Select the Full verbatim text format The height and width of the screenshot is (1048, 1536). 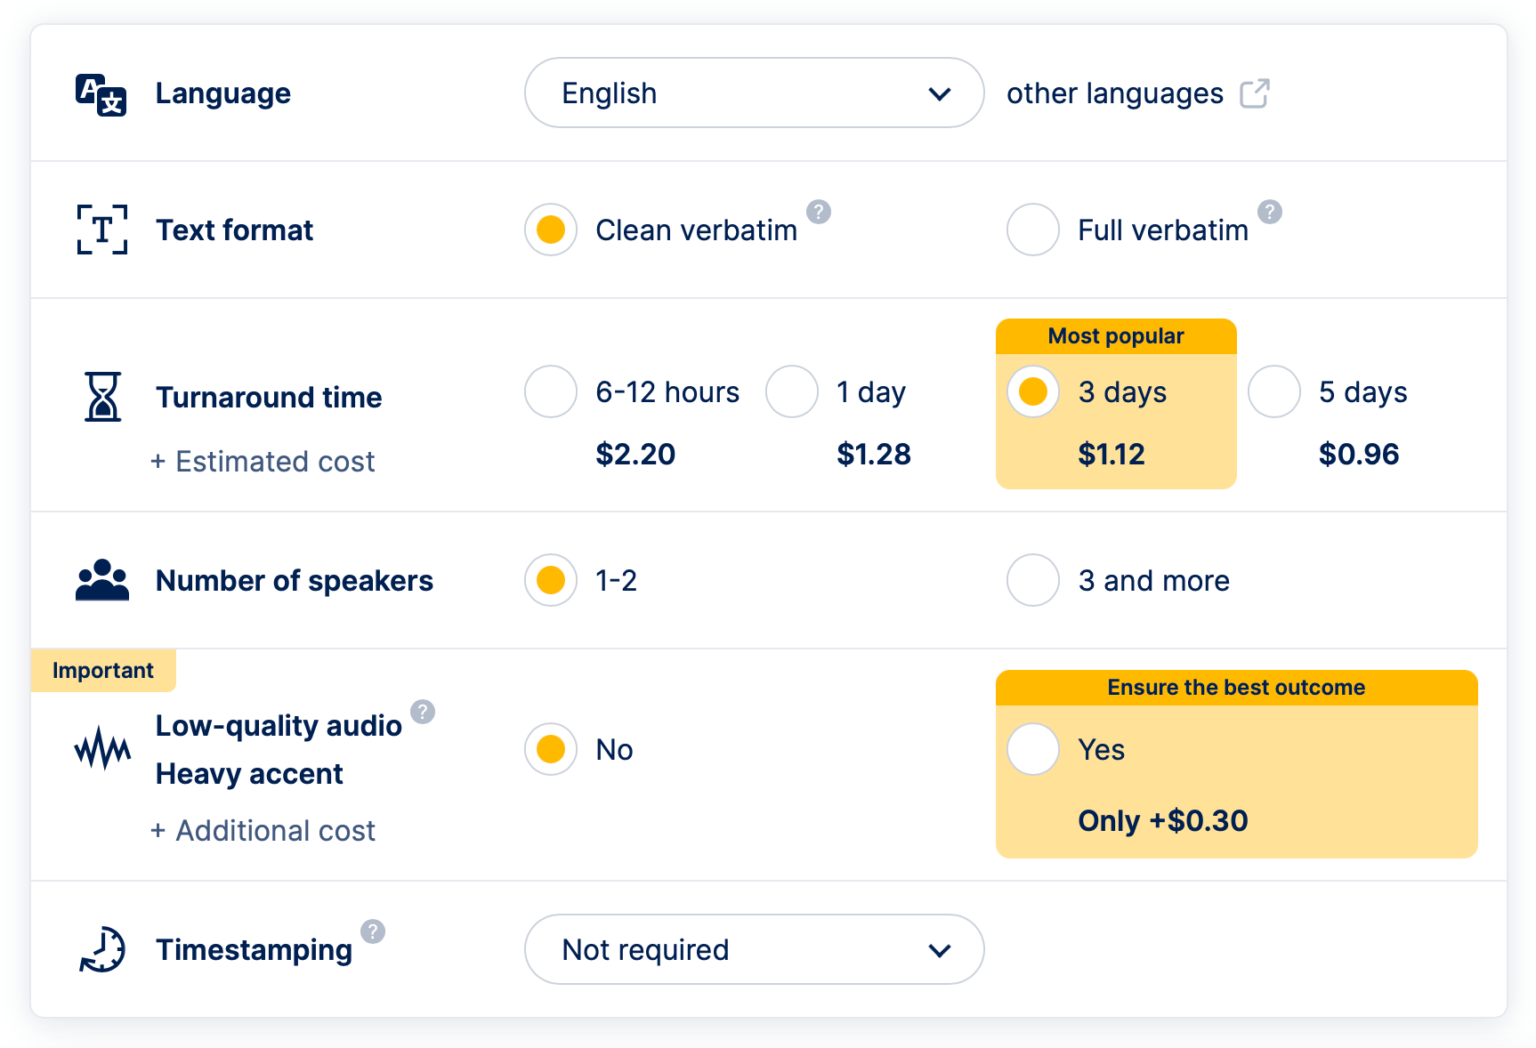(1033, 229)
